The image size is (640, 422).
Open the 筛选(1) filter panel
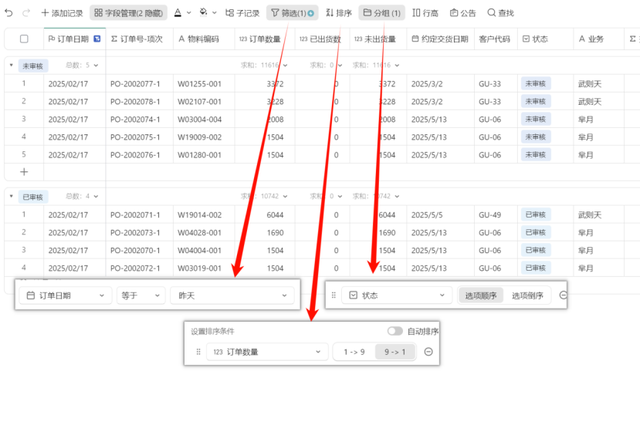coord(292,13)
